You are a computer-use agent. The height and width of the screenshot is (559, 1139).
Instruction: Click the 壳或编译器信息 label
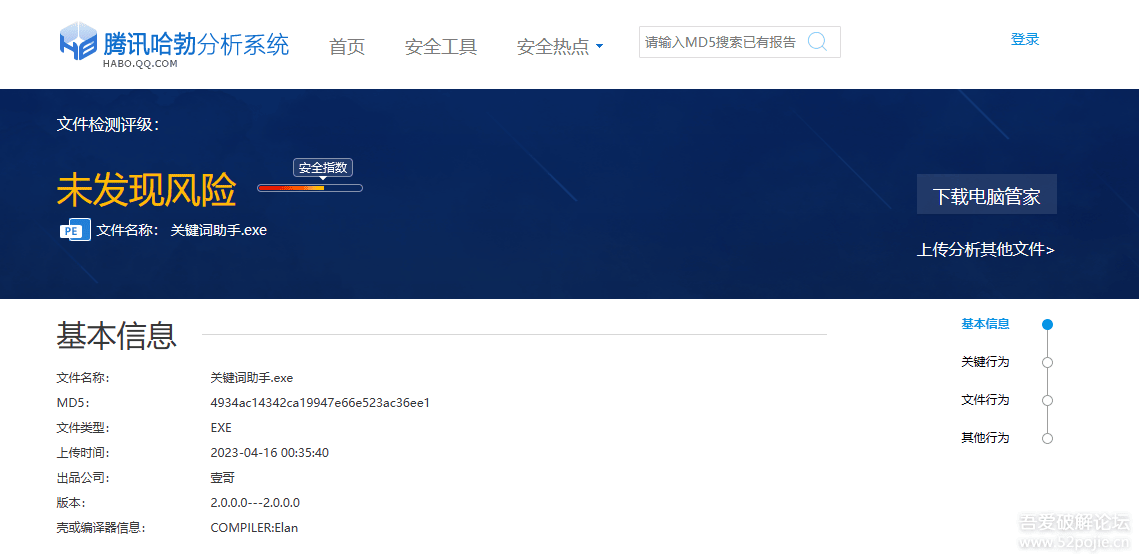coord(101,528)
